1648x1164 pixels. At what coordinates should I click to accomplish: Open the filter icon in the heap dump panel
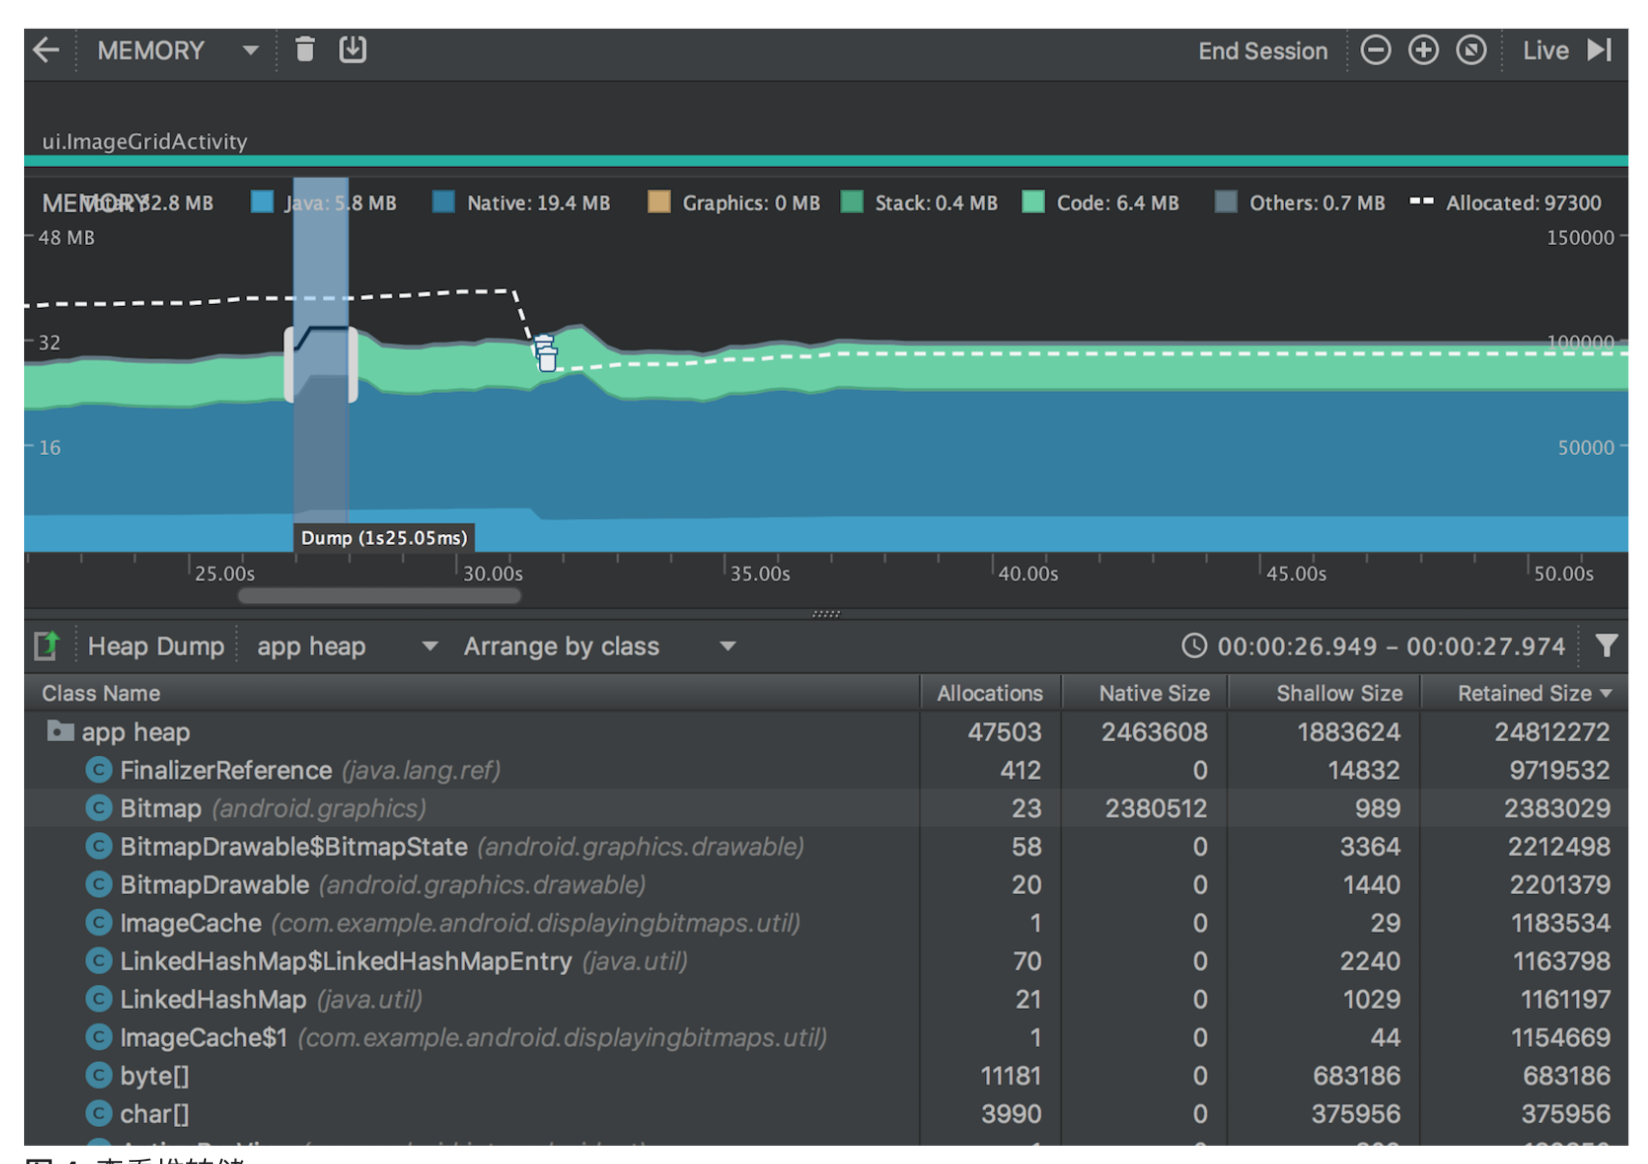click(x=1607, y=645)
